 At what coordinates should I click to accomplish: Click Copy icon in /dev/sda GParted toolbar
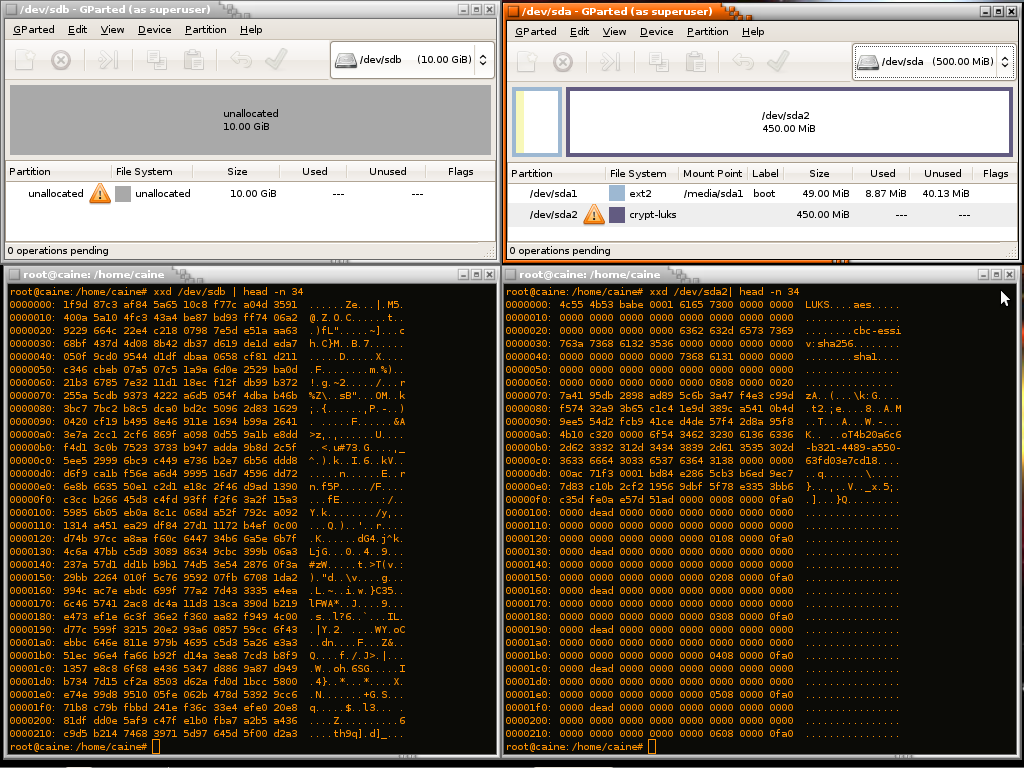click(658, 62)
